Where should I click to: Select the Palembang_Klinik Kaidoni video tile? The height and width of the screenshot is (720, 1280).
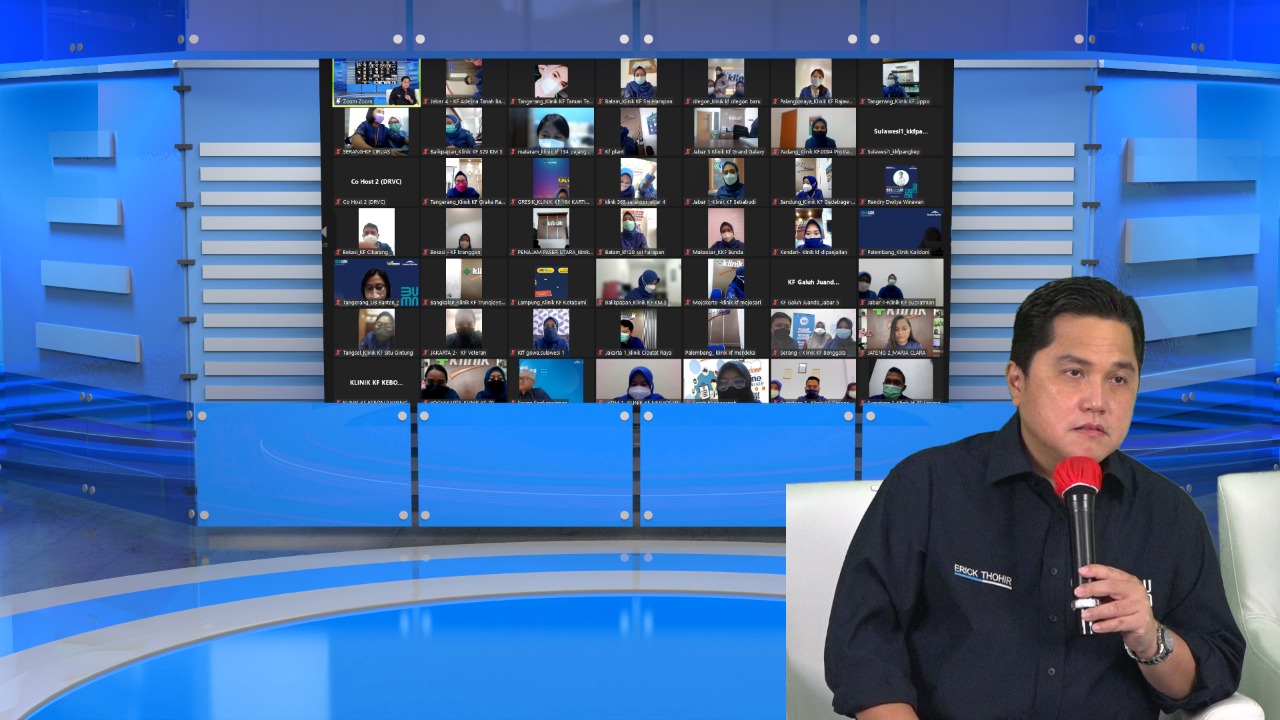[901, 232]
